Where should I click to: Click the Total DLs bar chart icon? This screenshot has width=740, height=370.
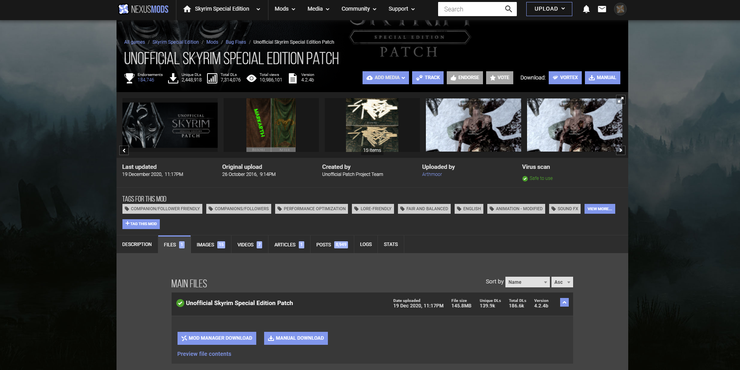(212, 78)
